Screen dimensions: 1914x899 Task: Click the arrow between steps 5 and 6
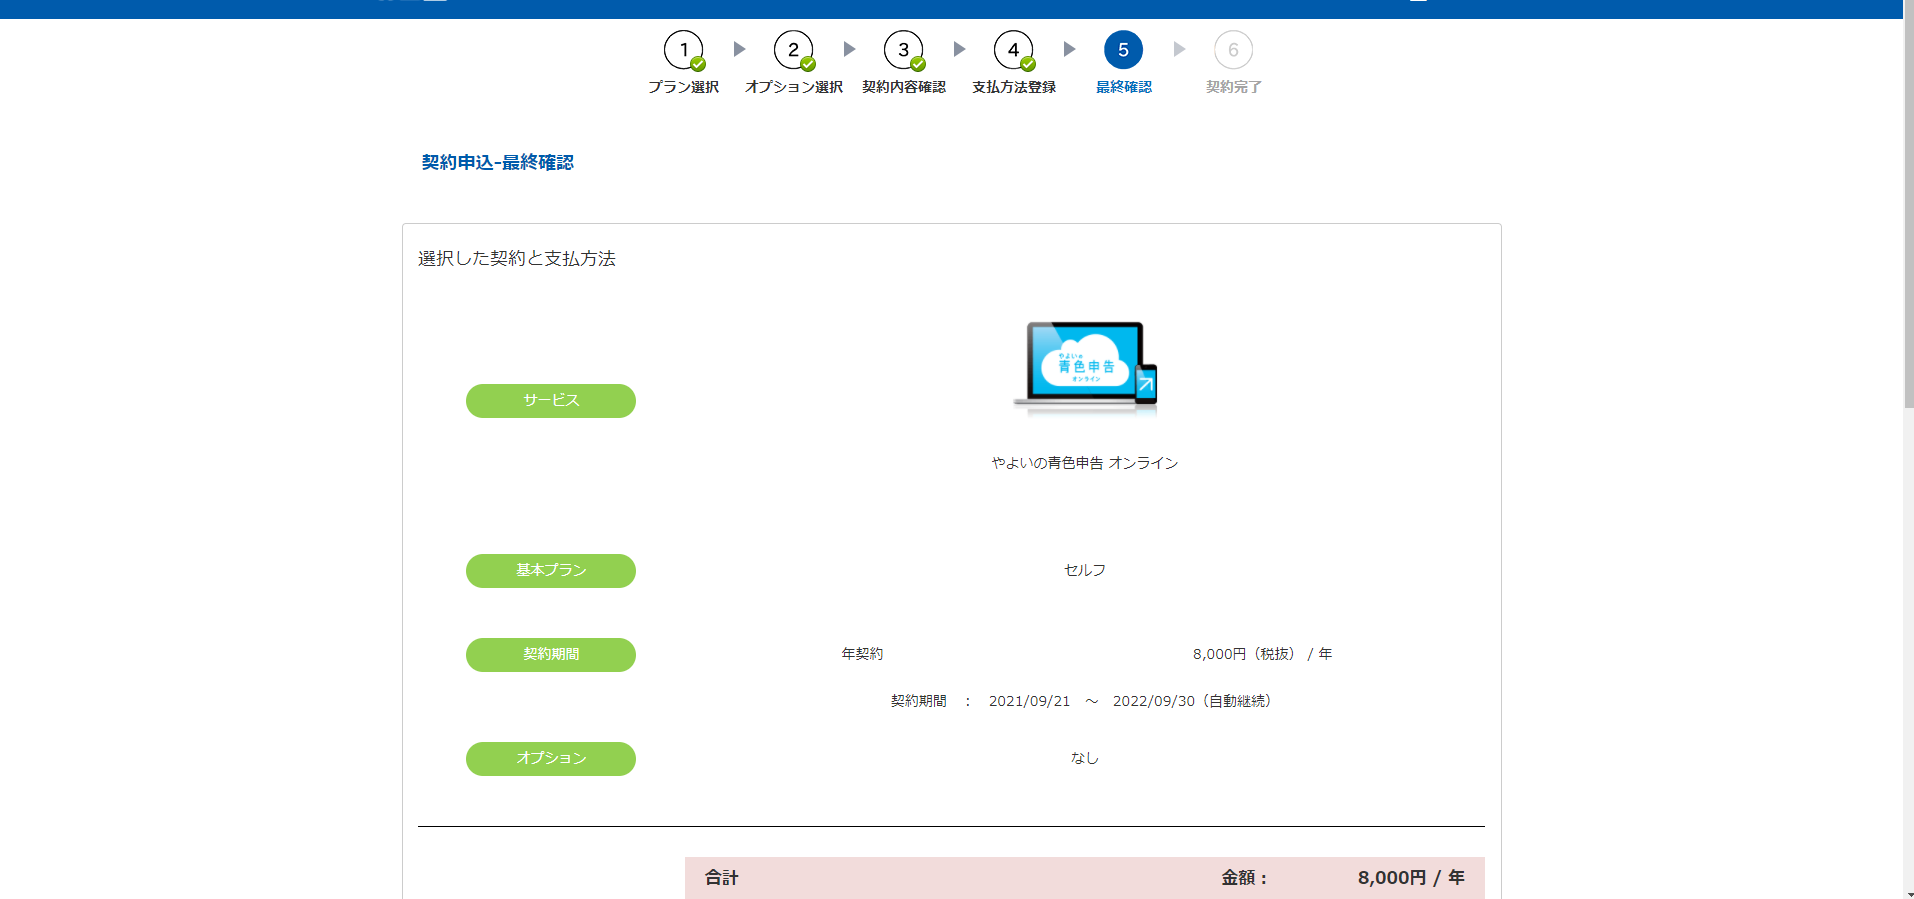[1179, 49]
